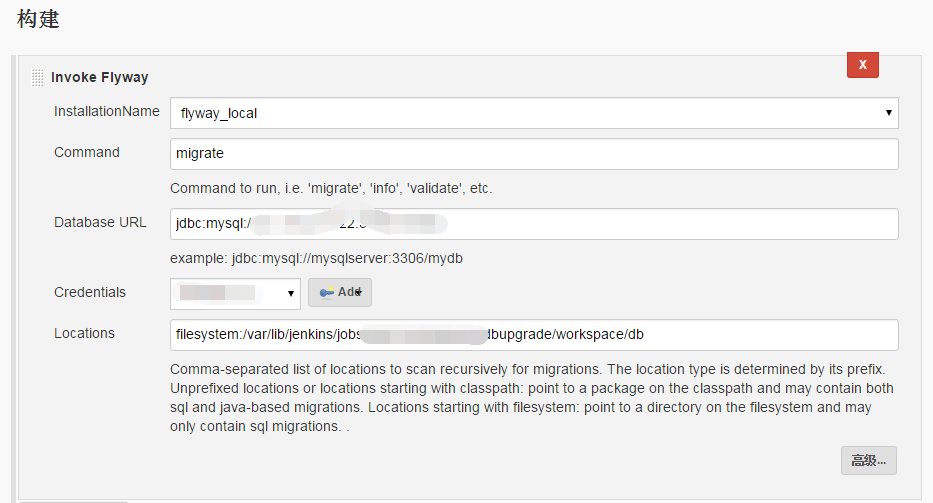The width and height of the screenshot is (933, 503).
Task: Click the 构建 section heading
Action: click(x=38, y=19)
